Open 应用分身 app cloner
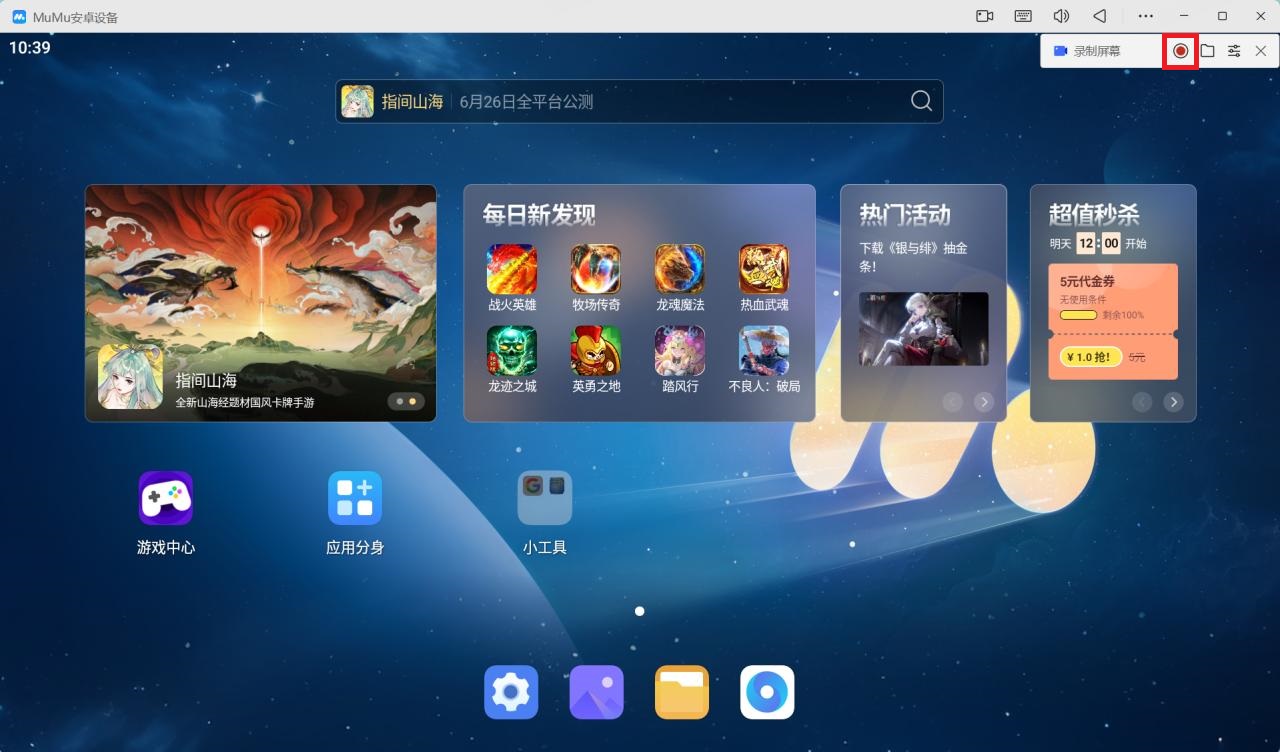The width and height of the screenshot is (1280, 752). tap(355, 499)
